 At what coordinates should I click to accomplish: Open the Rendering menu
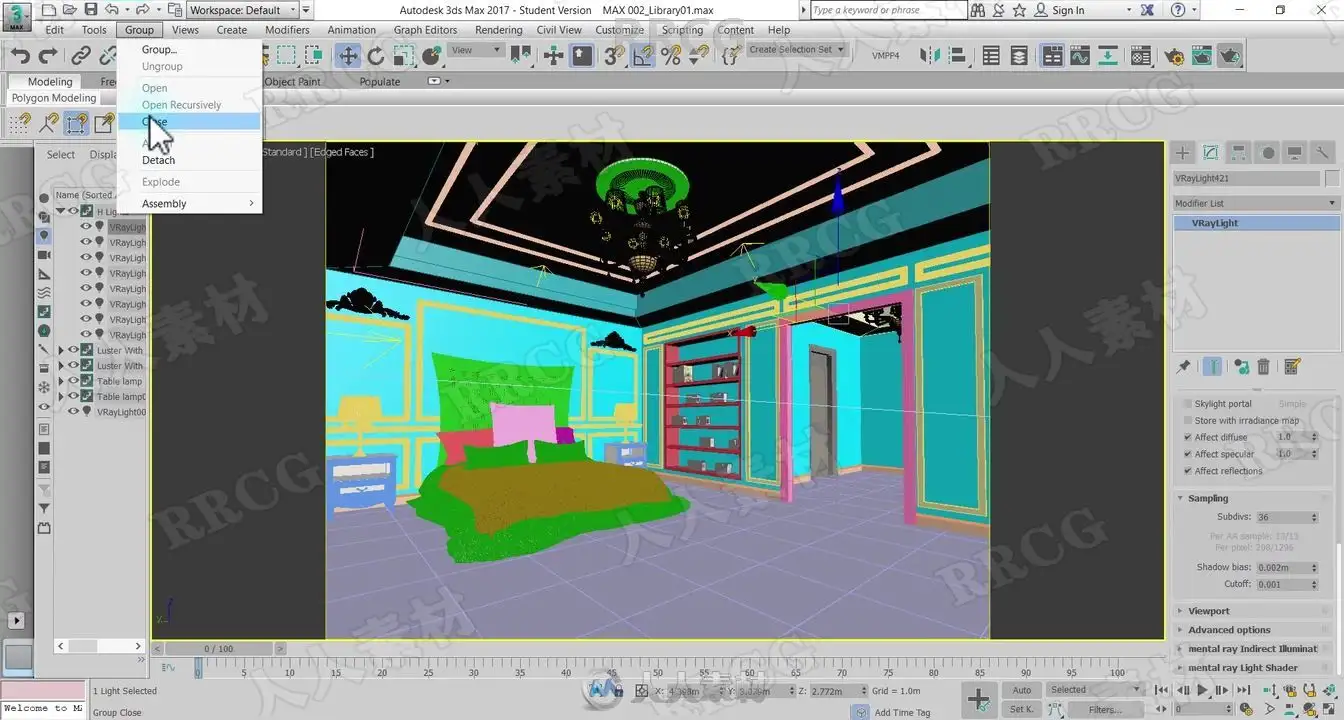point(498,30)
